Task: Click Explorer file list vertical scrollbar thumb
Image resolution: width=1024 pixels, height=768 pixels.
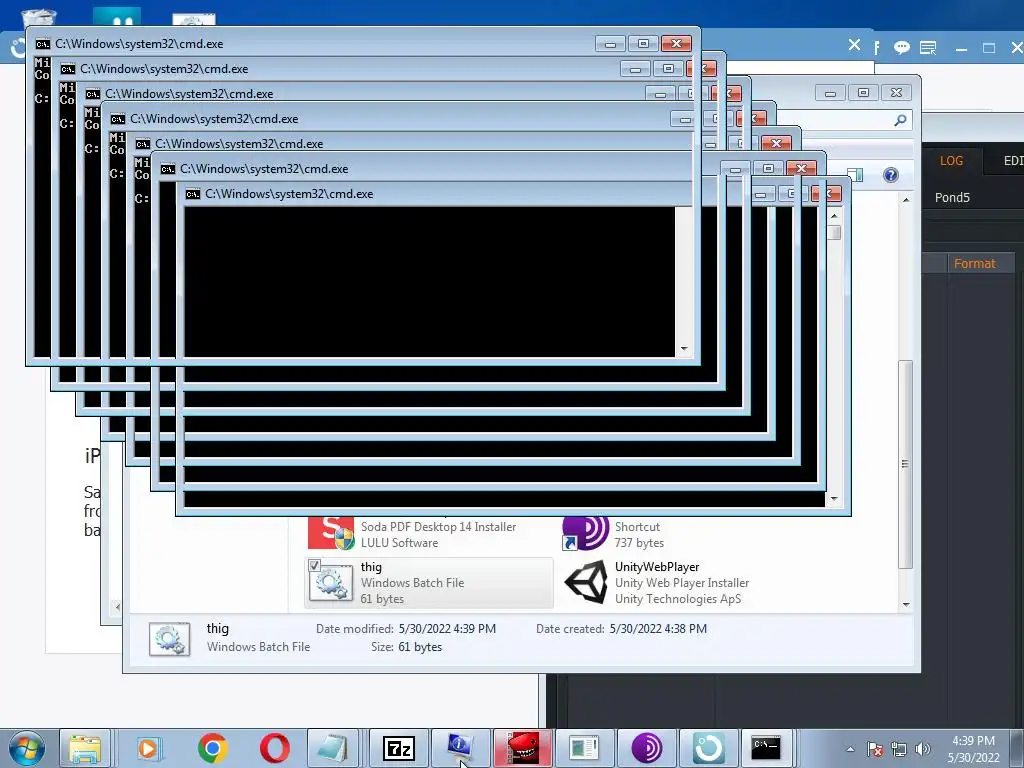Action: [x=905, y=464]
